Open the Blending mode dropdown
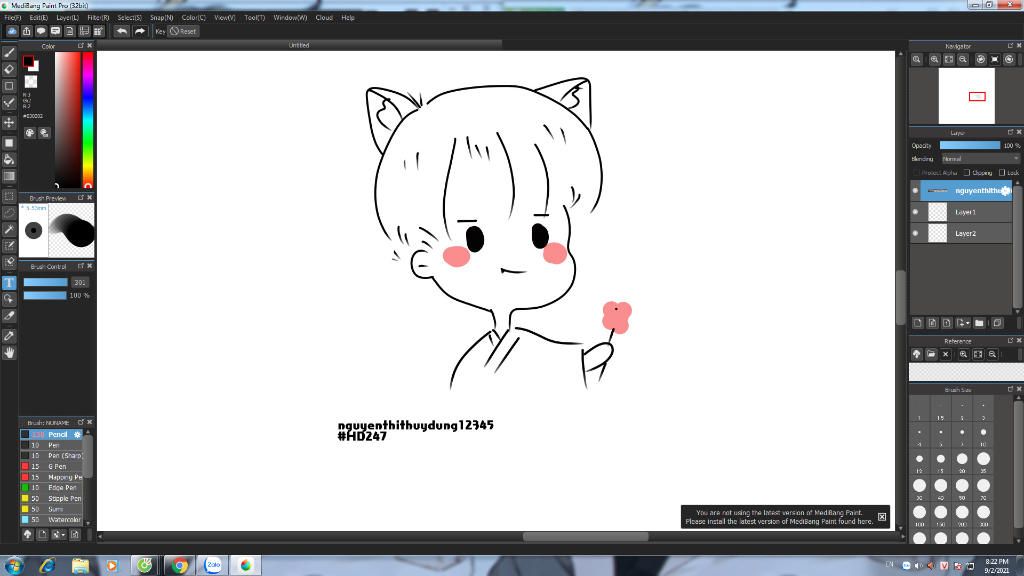Viewport: 1024px width, 576px height. [x=980, y=159]
